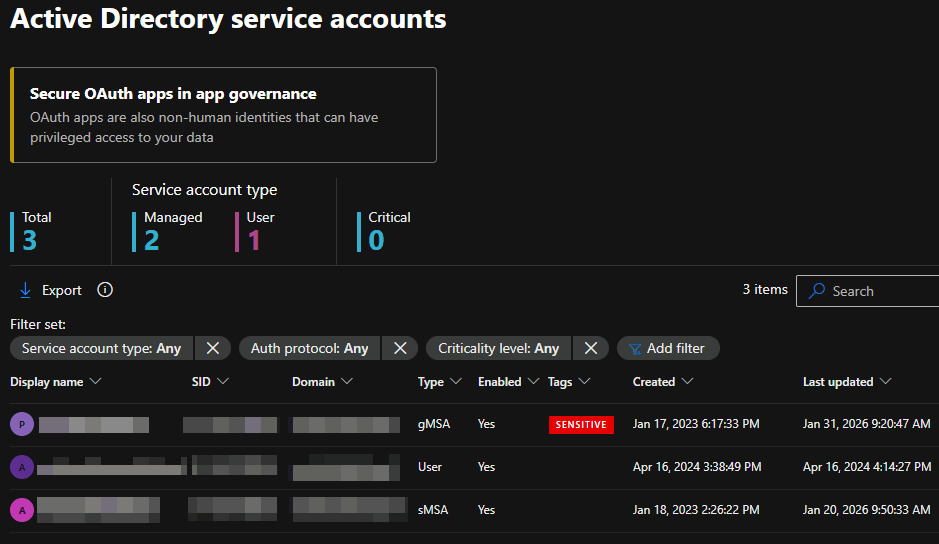Open the Service account type: Any filter

tap(101, 348)
